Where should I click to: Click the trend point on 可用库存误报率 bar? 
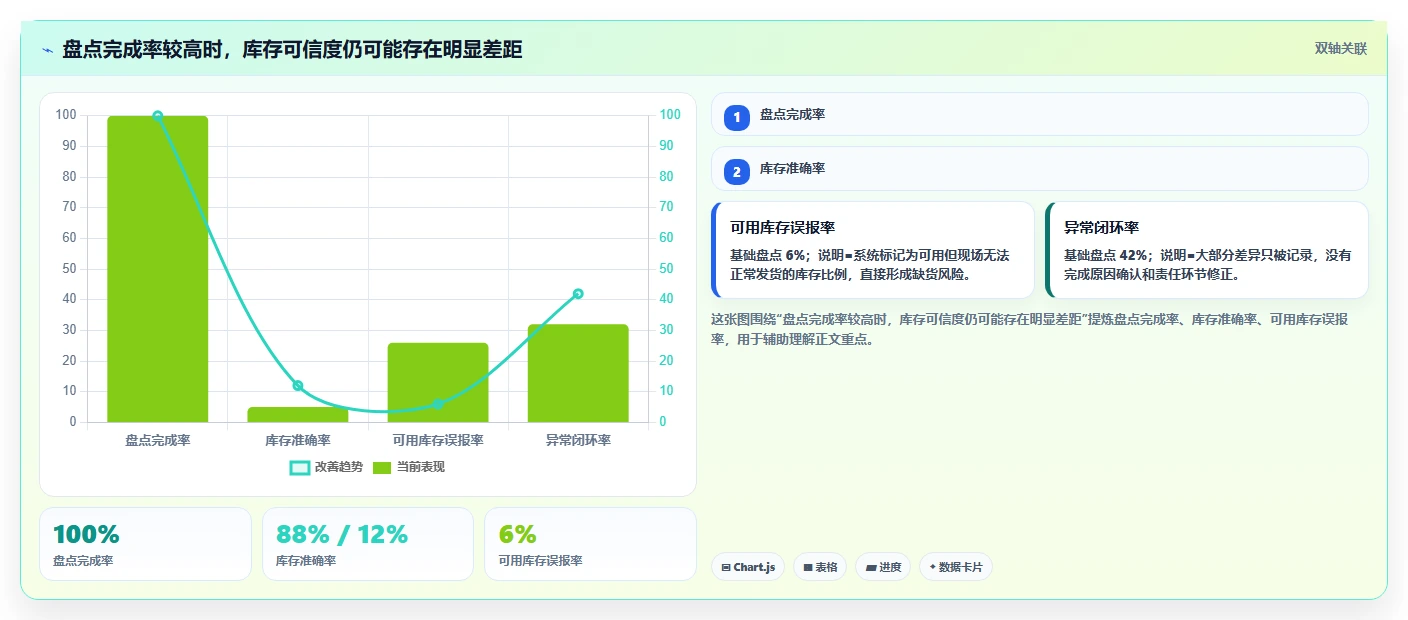[x=438, y=404]
